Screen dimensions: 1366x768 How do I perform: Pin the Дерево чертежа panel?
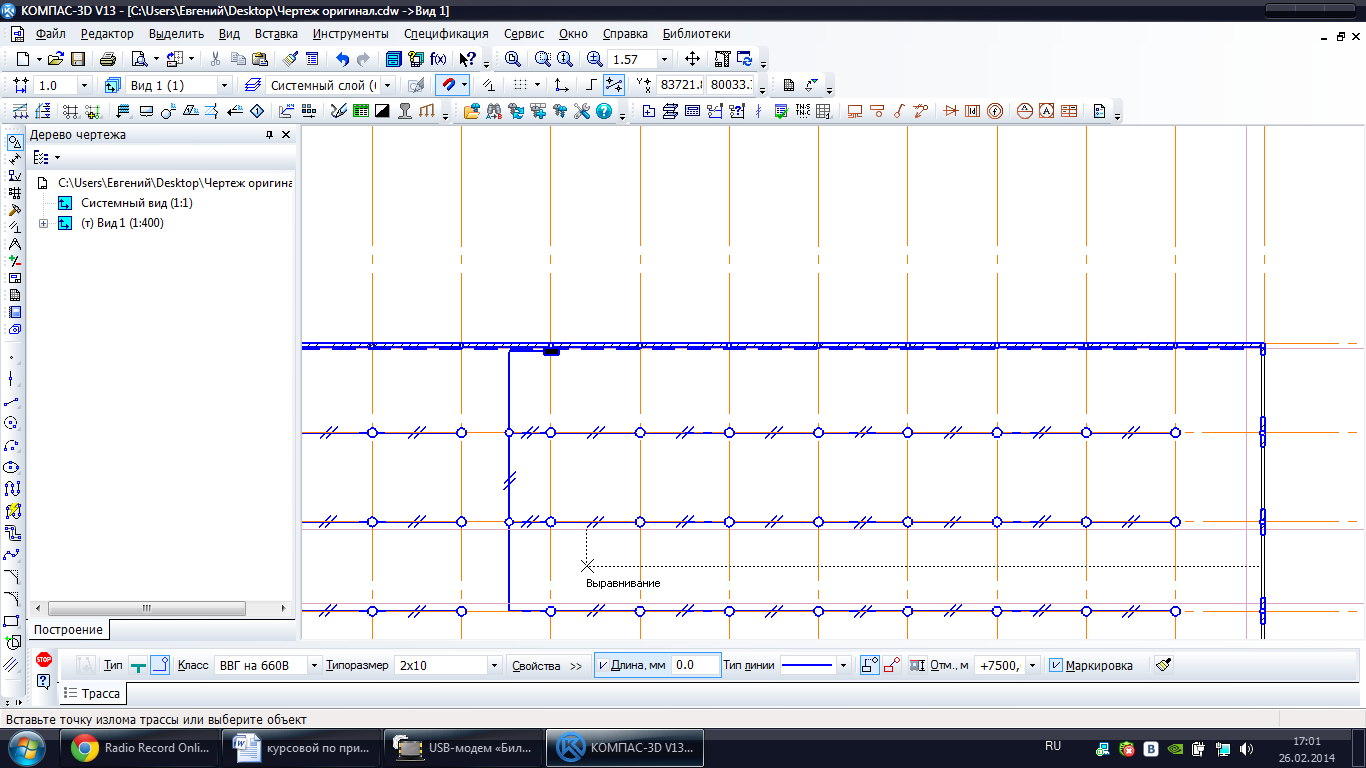(269, 135)
